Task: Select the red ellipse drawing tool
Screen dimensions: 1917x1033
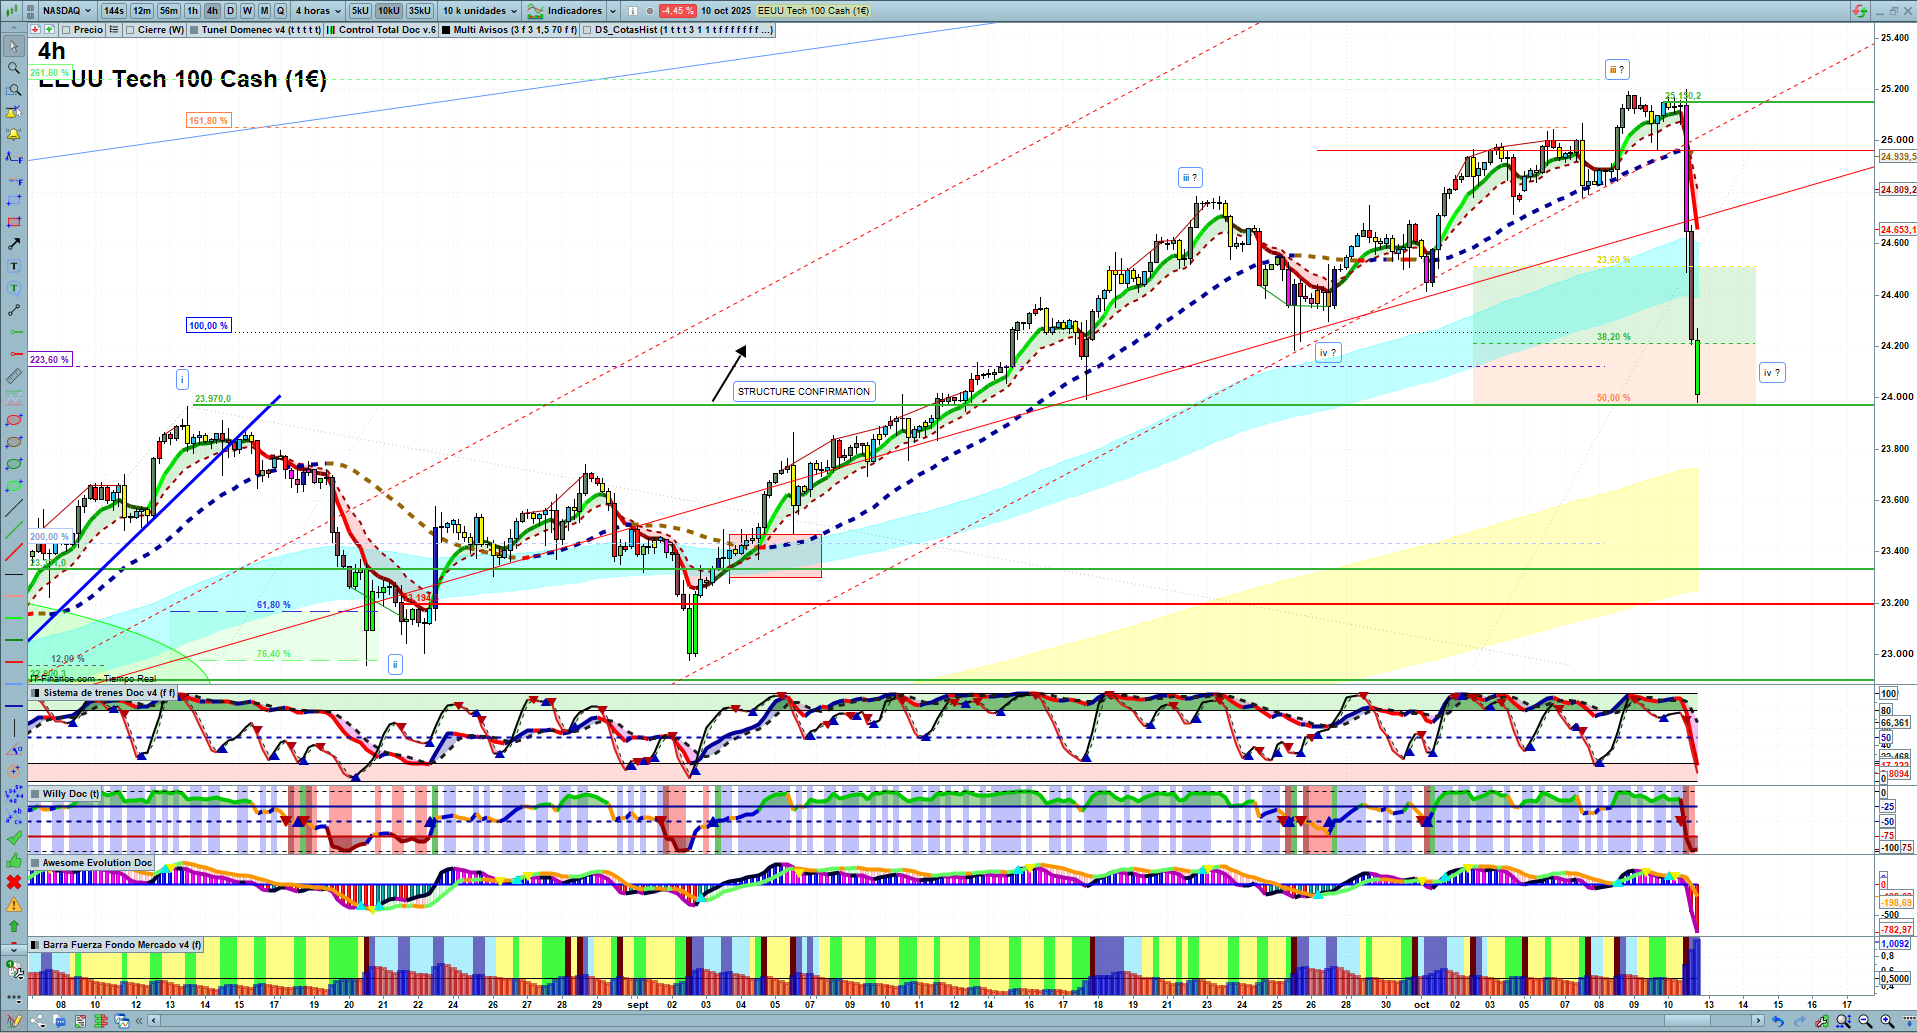Action: [14, 420]
